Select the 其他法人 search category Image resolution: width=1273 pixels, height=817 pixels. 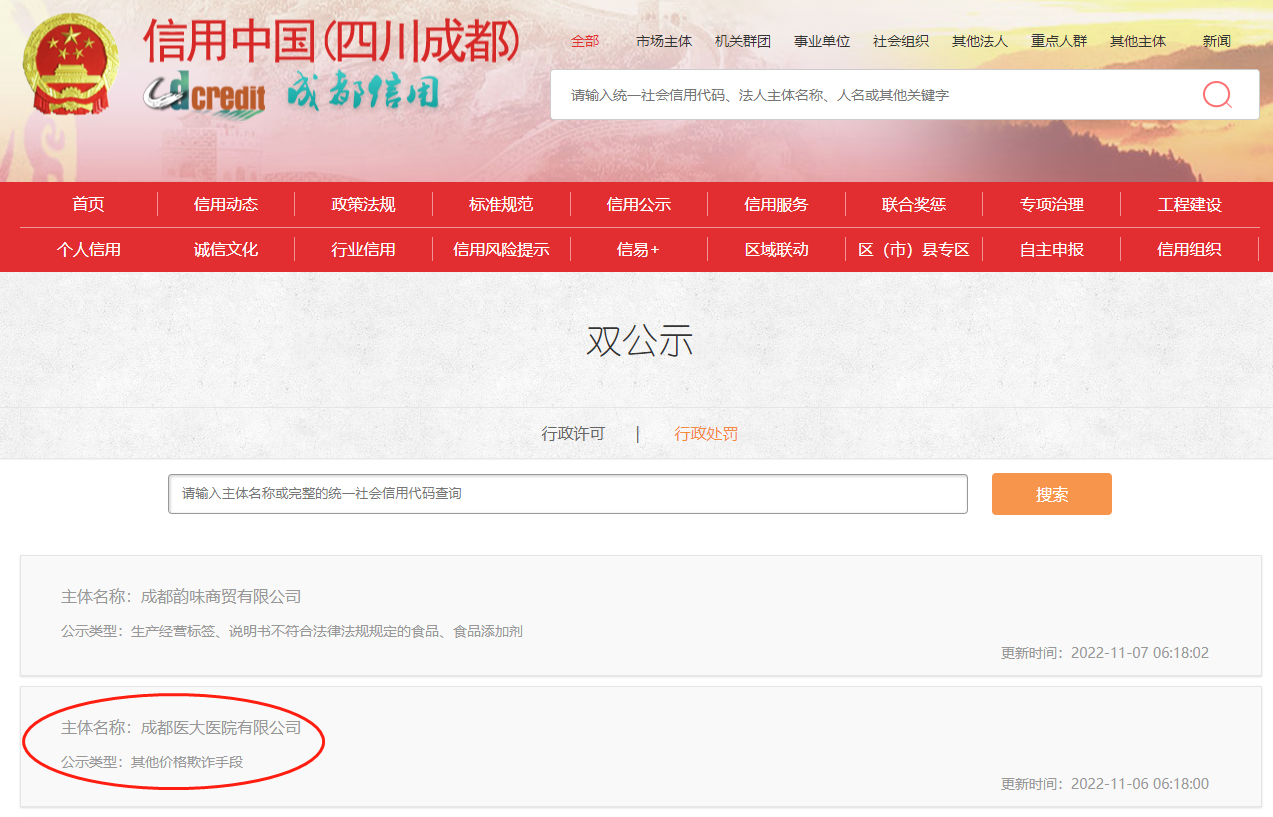(x=980, y=41)
